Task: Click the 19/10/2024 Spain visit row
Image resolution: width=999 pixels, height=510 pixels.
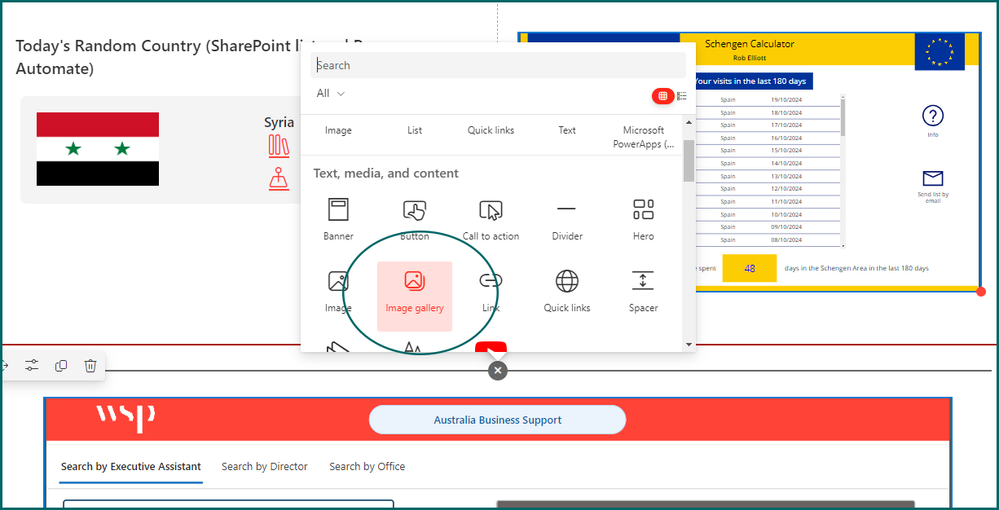Action: (768, 99)
